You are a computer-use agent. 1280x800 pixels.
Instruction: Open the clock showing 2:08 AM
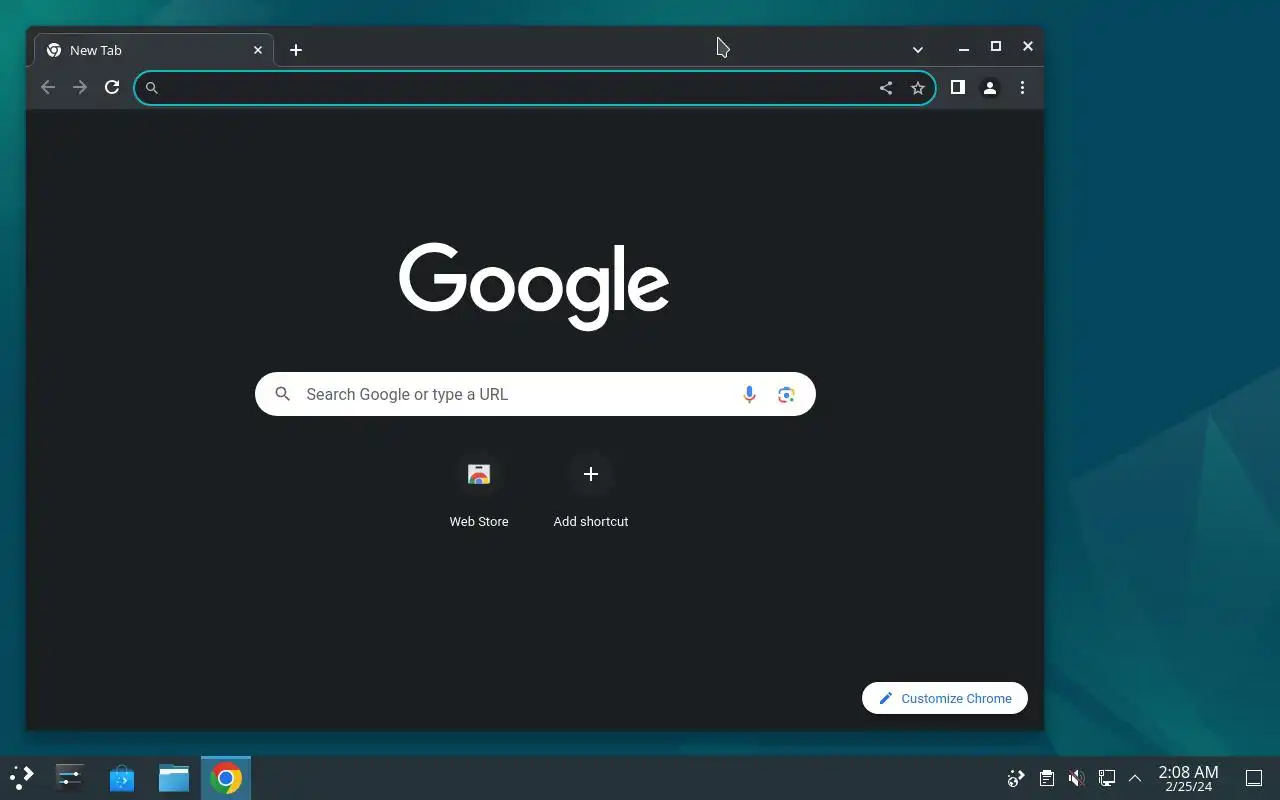[1188, 778]
